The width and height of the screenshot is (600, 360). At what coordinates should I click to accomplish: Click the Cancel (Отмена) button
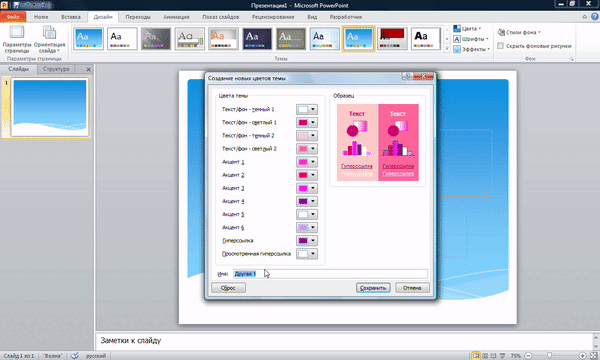coord(412,288)
